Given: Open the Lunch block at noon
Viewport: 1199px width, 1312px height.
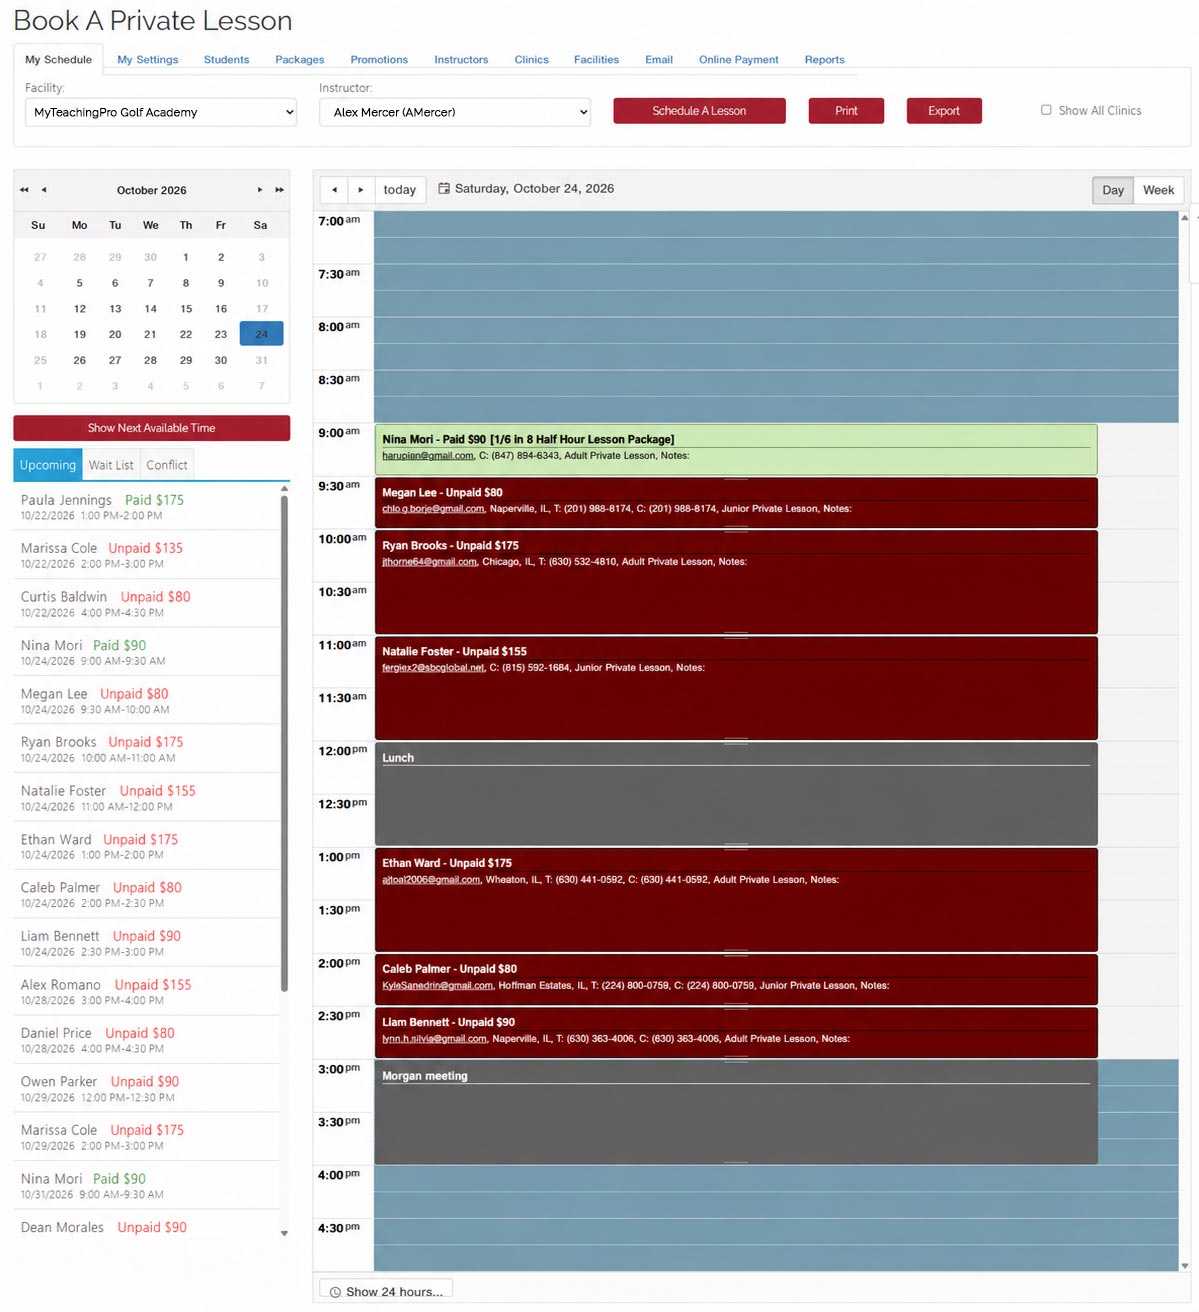Looking at the screenshot, I should coord(736,794).
